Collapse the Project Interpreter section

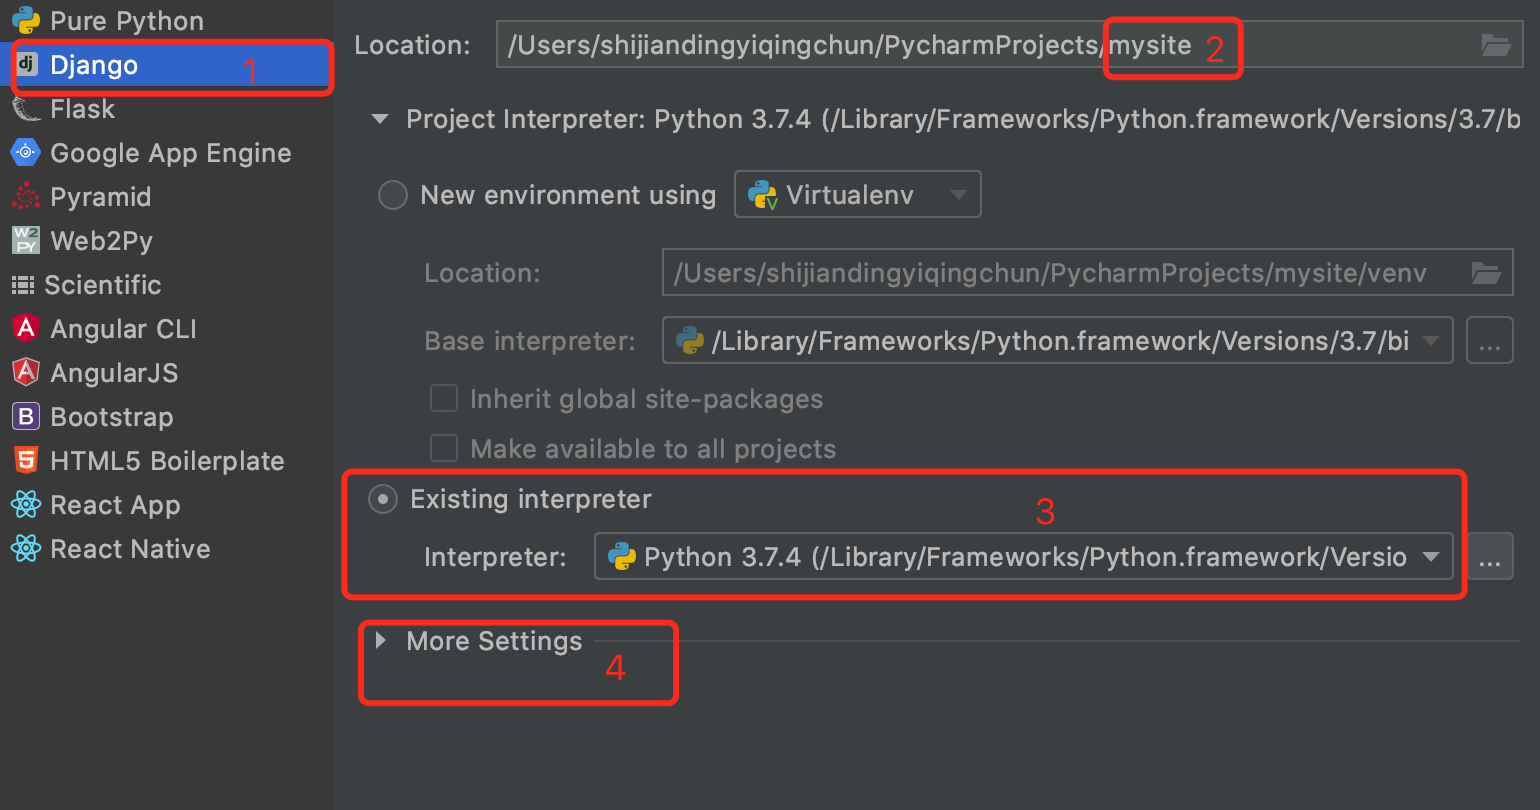[380, 119]
